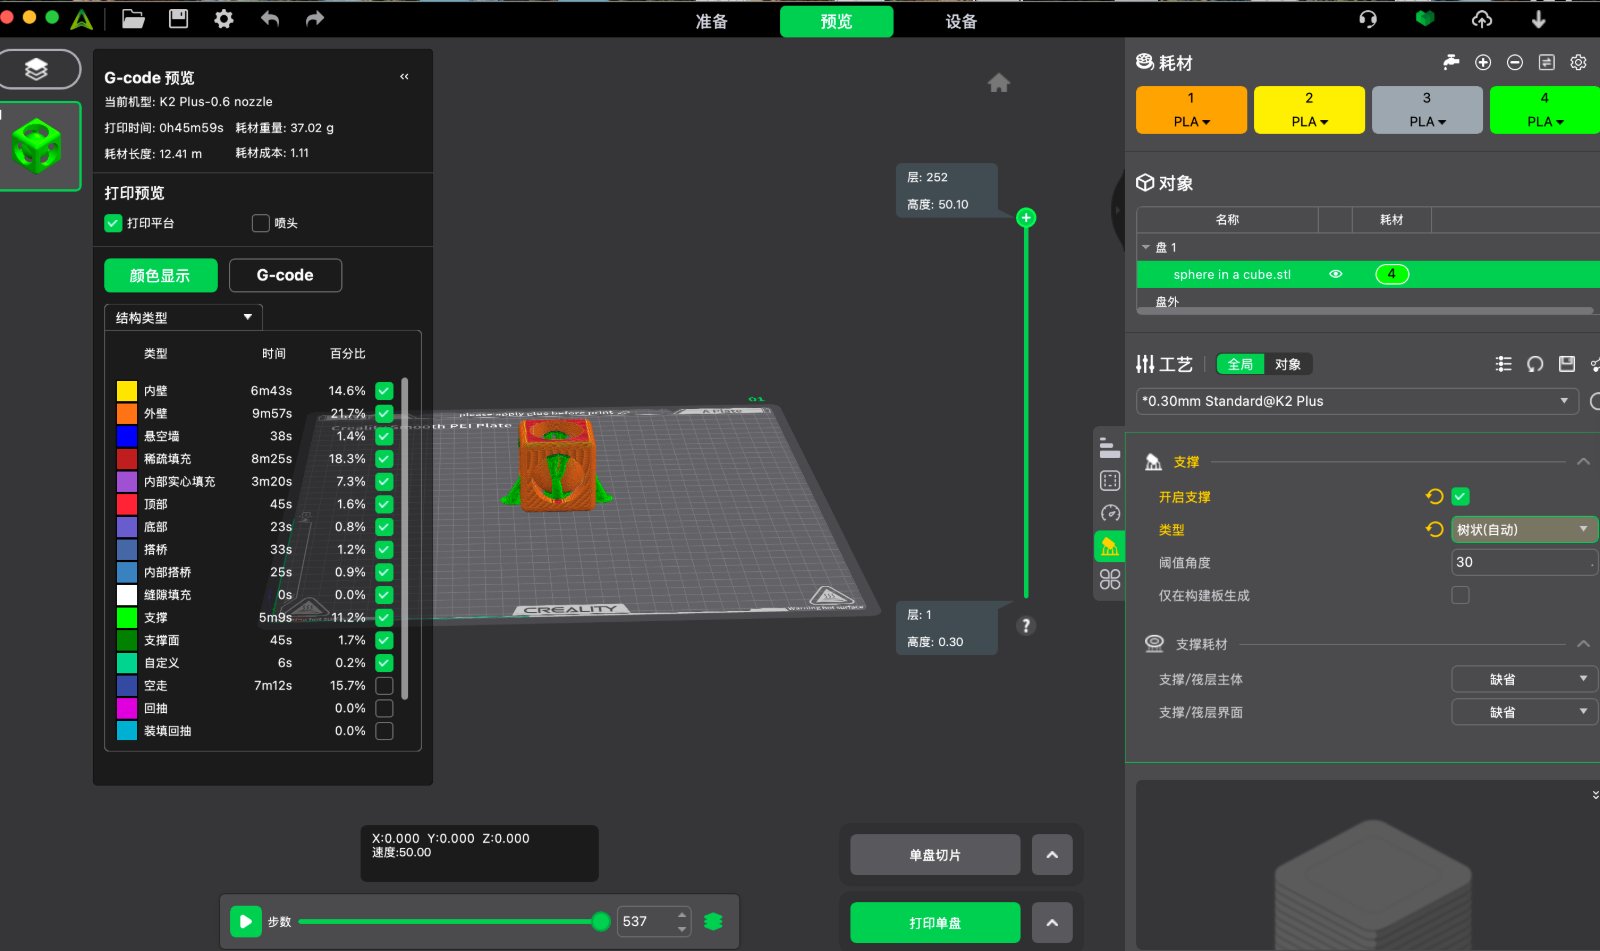
Task: Open the 支撑/筏层主体 filament dropdown
Action: click(x=1524, y=679)
